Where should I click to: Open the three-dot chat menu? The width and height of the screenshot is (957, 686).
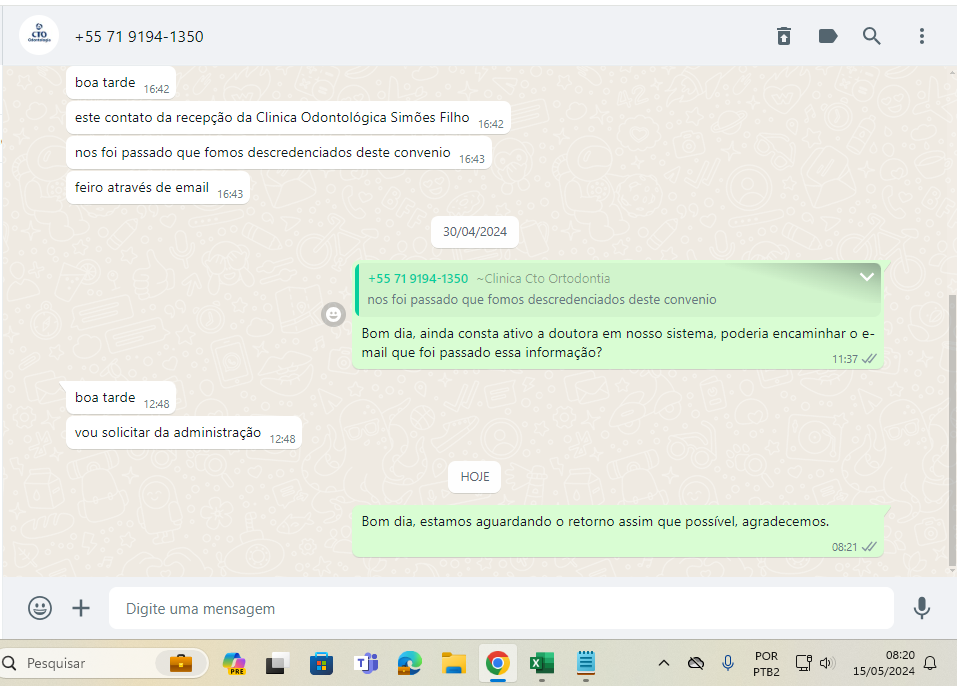point(922,36)
